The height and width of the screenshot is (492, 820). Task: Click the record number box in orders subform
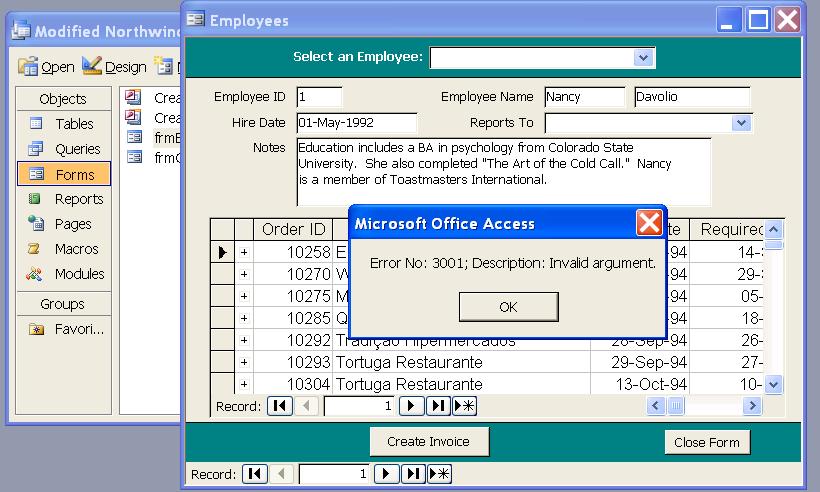pos(359,406)
